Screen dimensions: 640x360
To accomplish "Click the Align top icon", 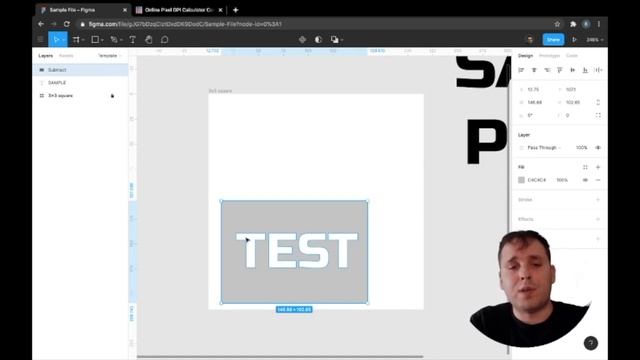I will pos(560,70).
